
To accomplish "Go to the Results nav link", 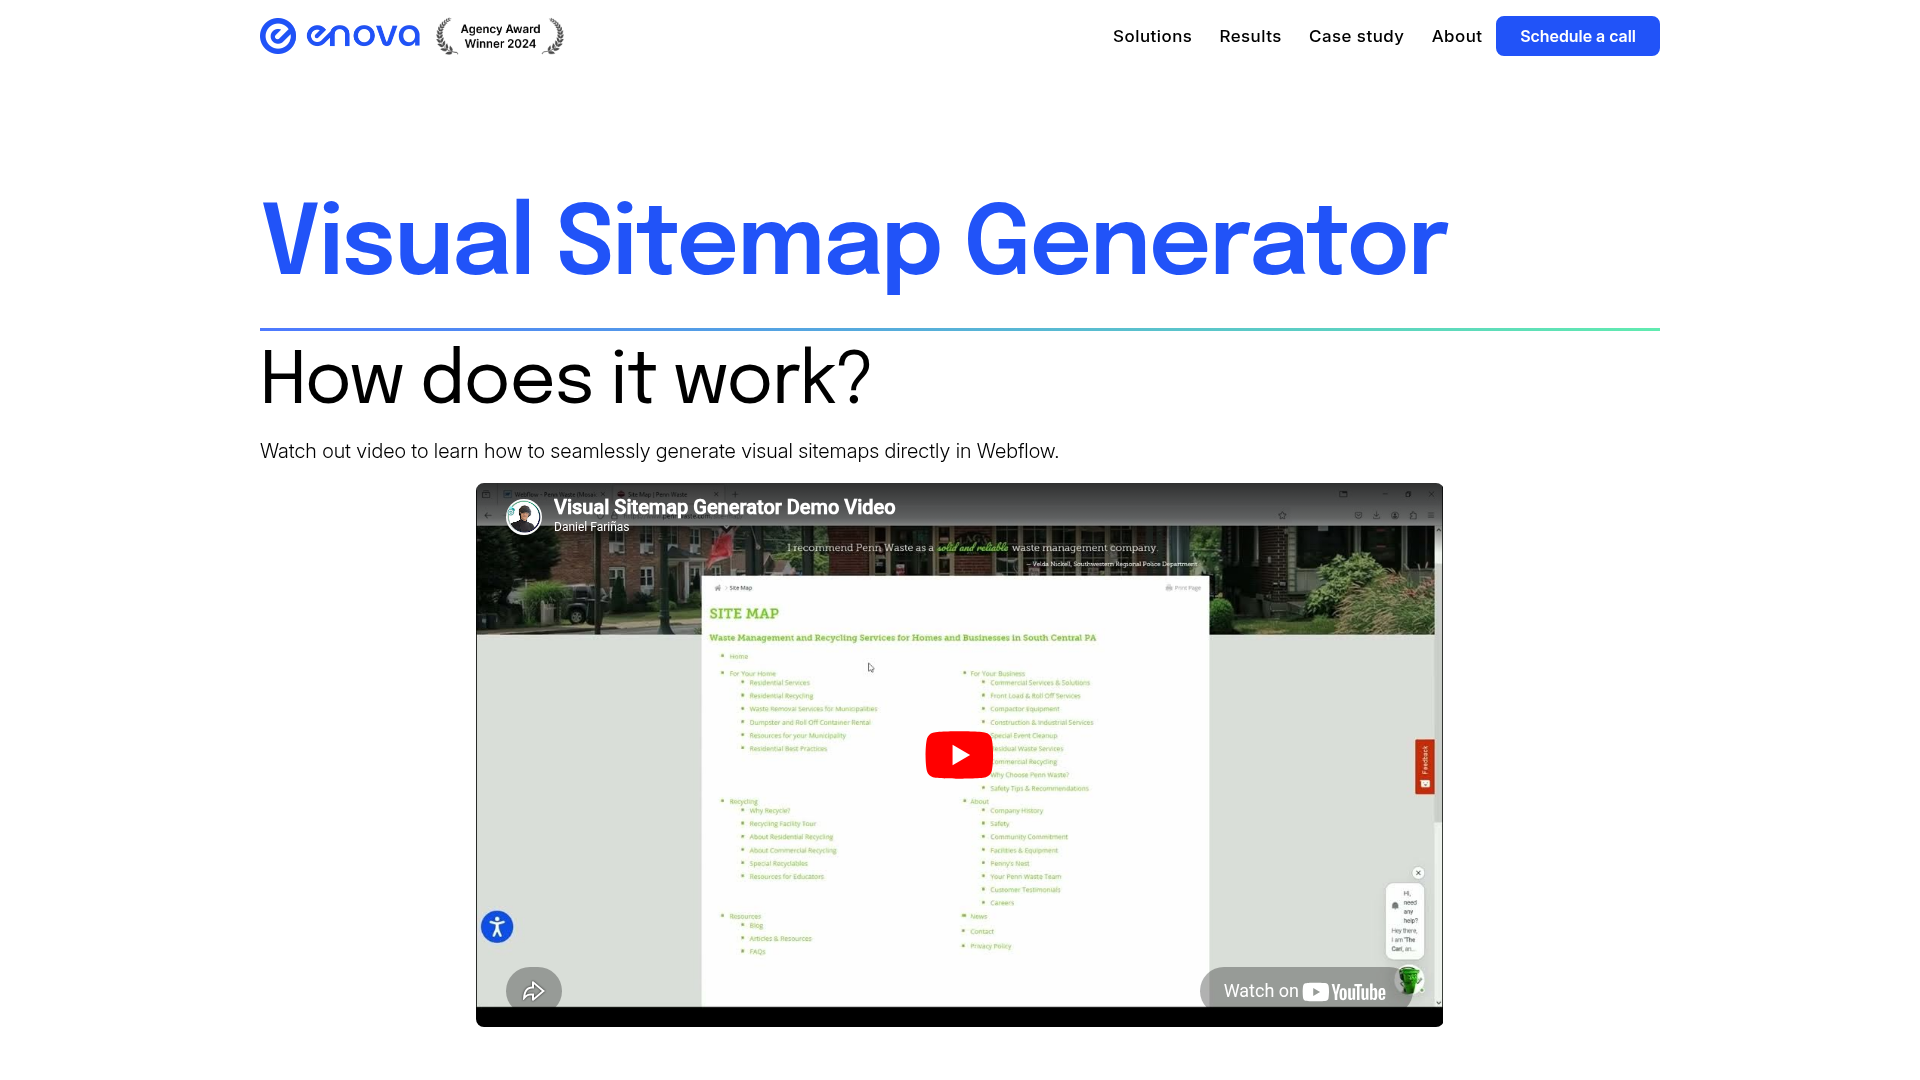I will tap(1250, 36).
